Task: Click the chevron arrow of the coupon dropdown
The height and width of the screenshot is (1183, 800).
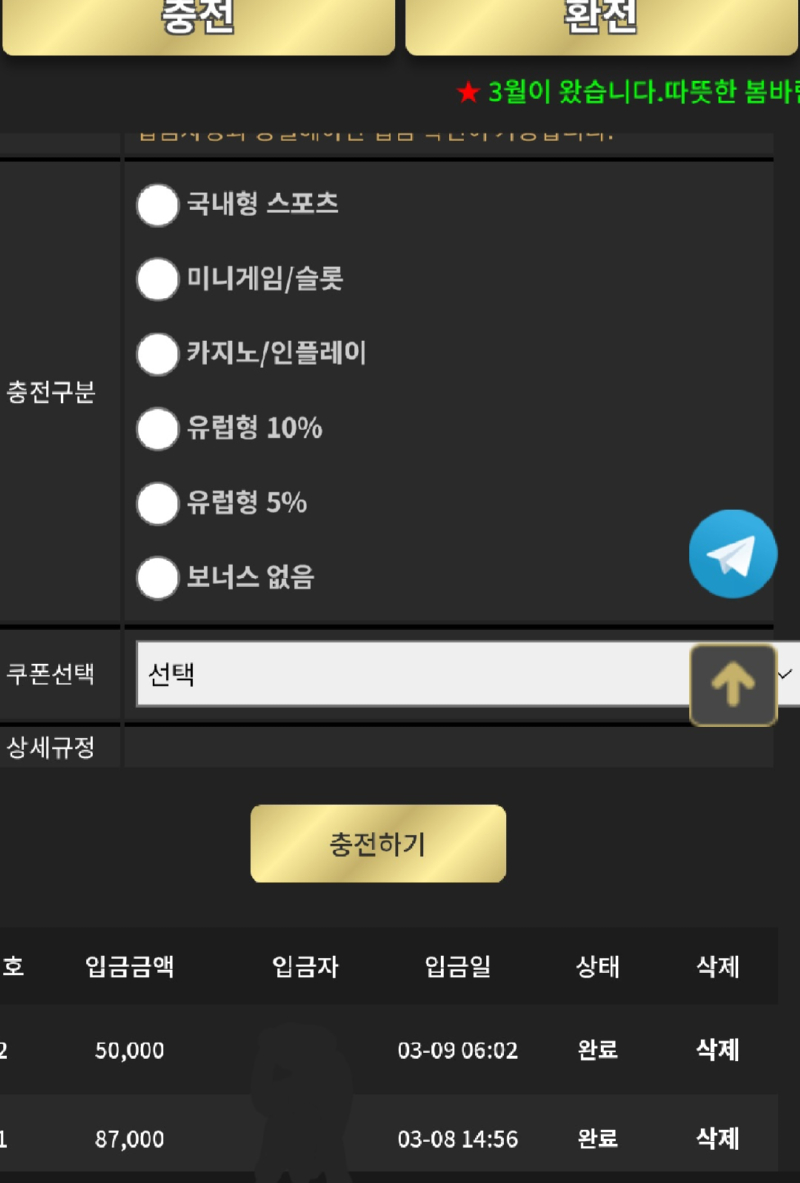Action: [x=785, y=674]
